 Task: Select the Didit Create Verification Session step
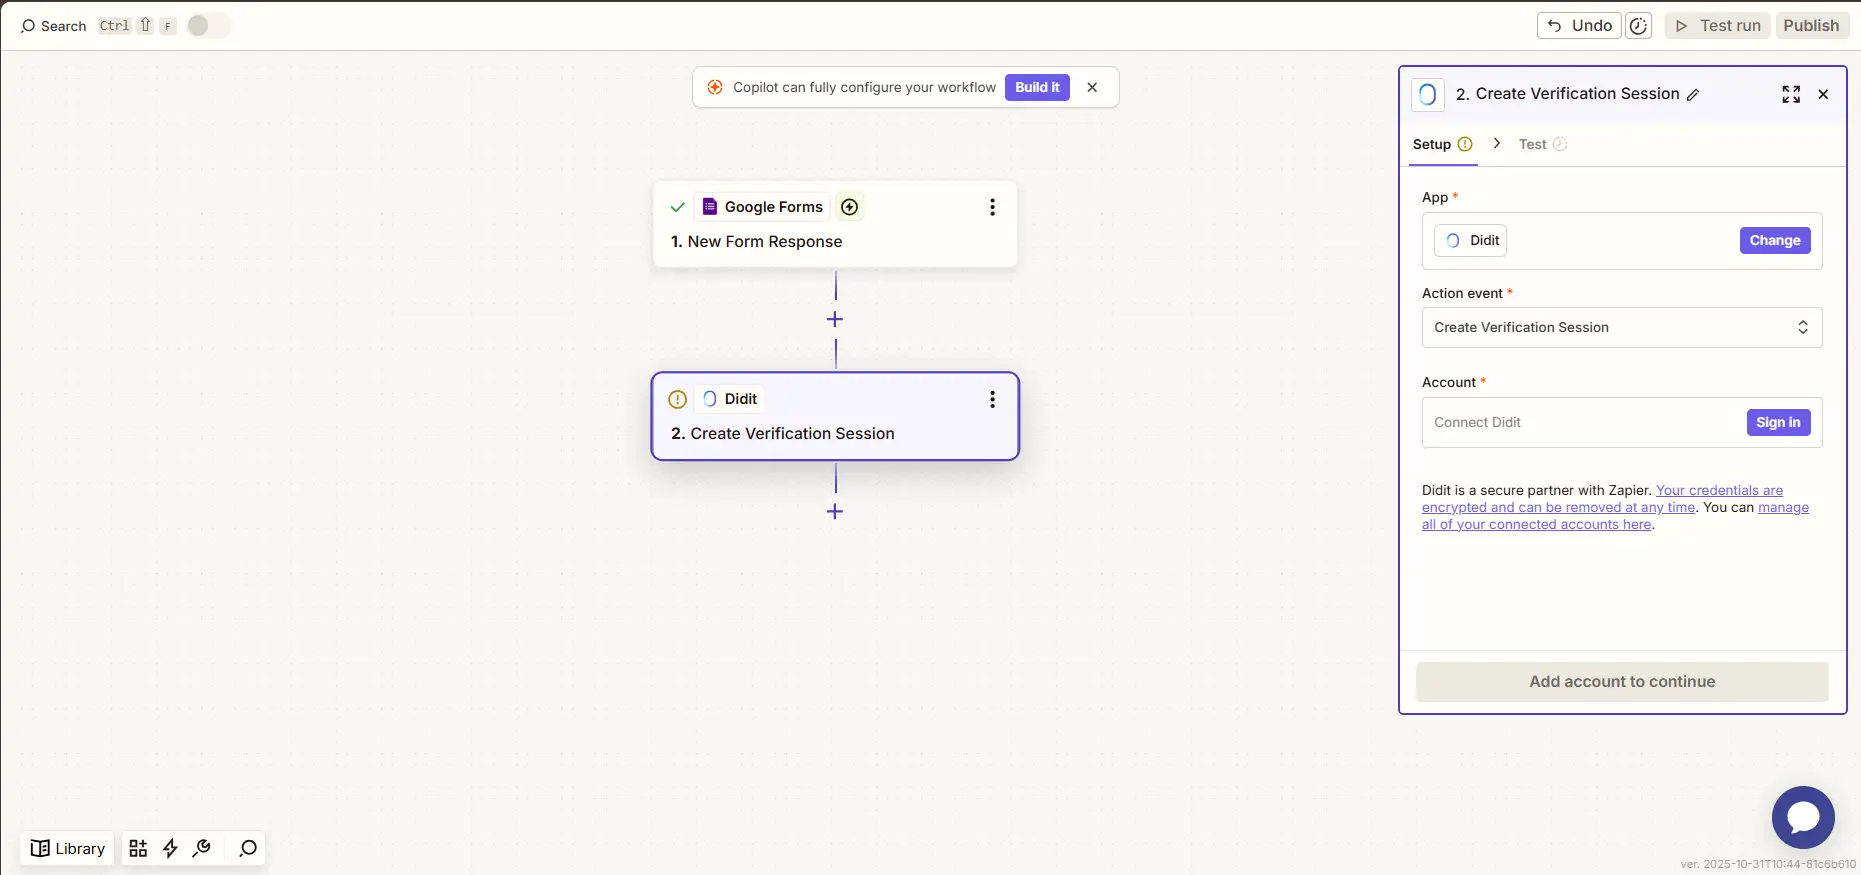click(835, 416)
